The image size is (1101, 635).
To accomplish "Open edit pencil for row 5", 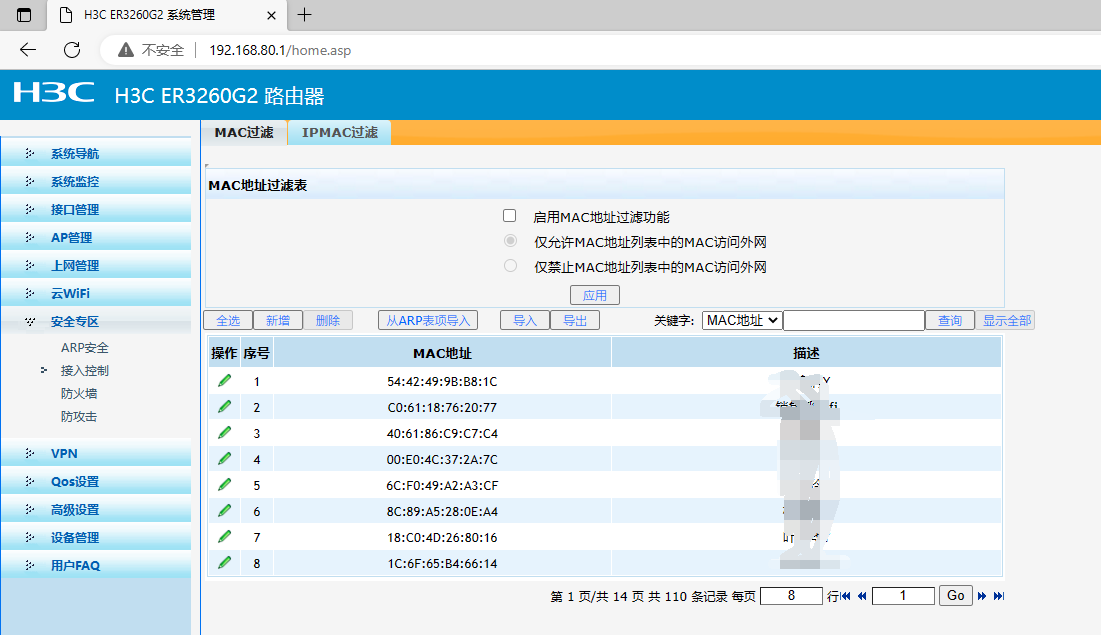I will 225,485.
